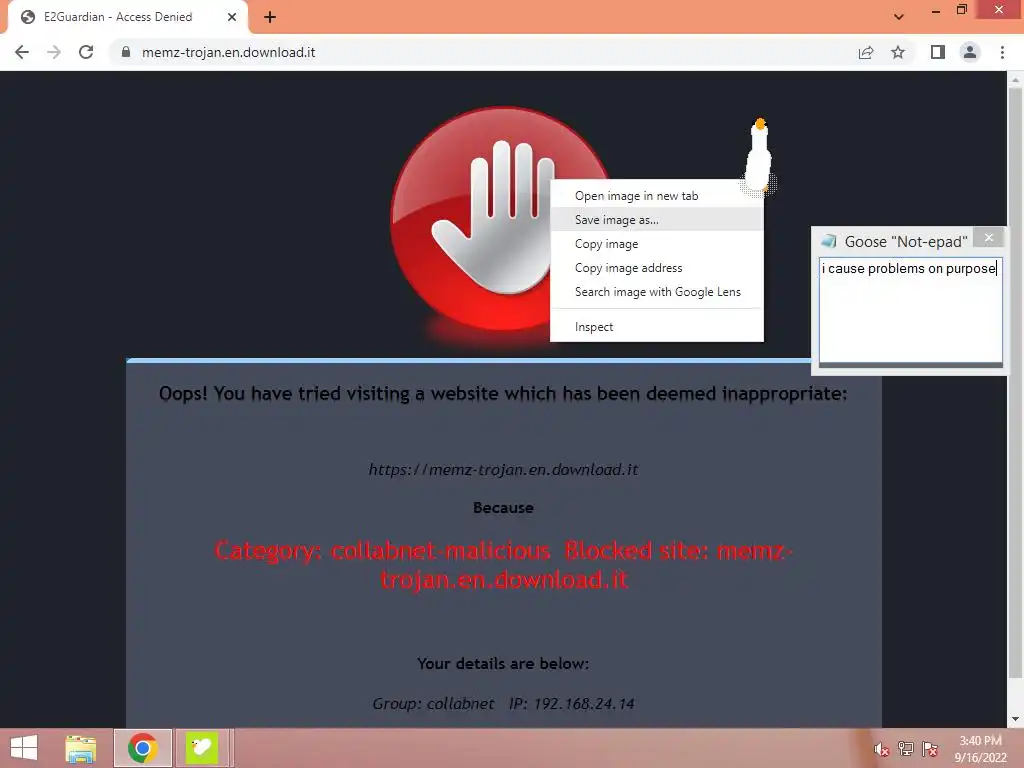
Task: Click the blocked URL https://memz-trojan.en.download.it
Action: pos(503,470)
